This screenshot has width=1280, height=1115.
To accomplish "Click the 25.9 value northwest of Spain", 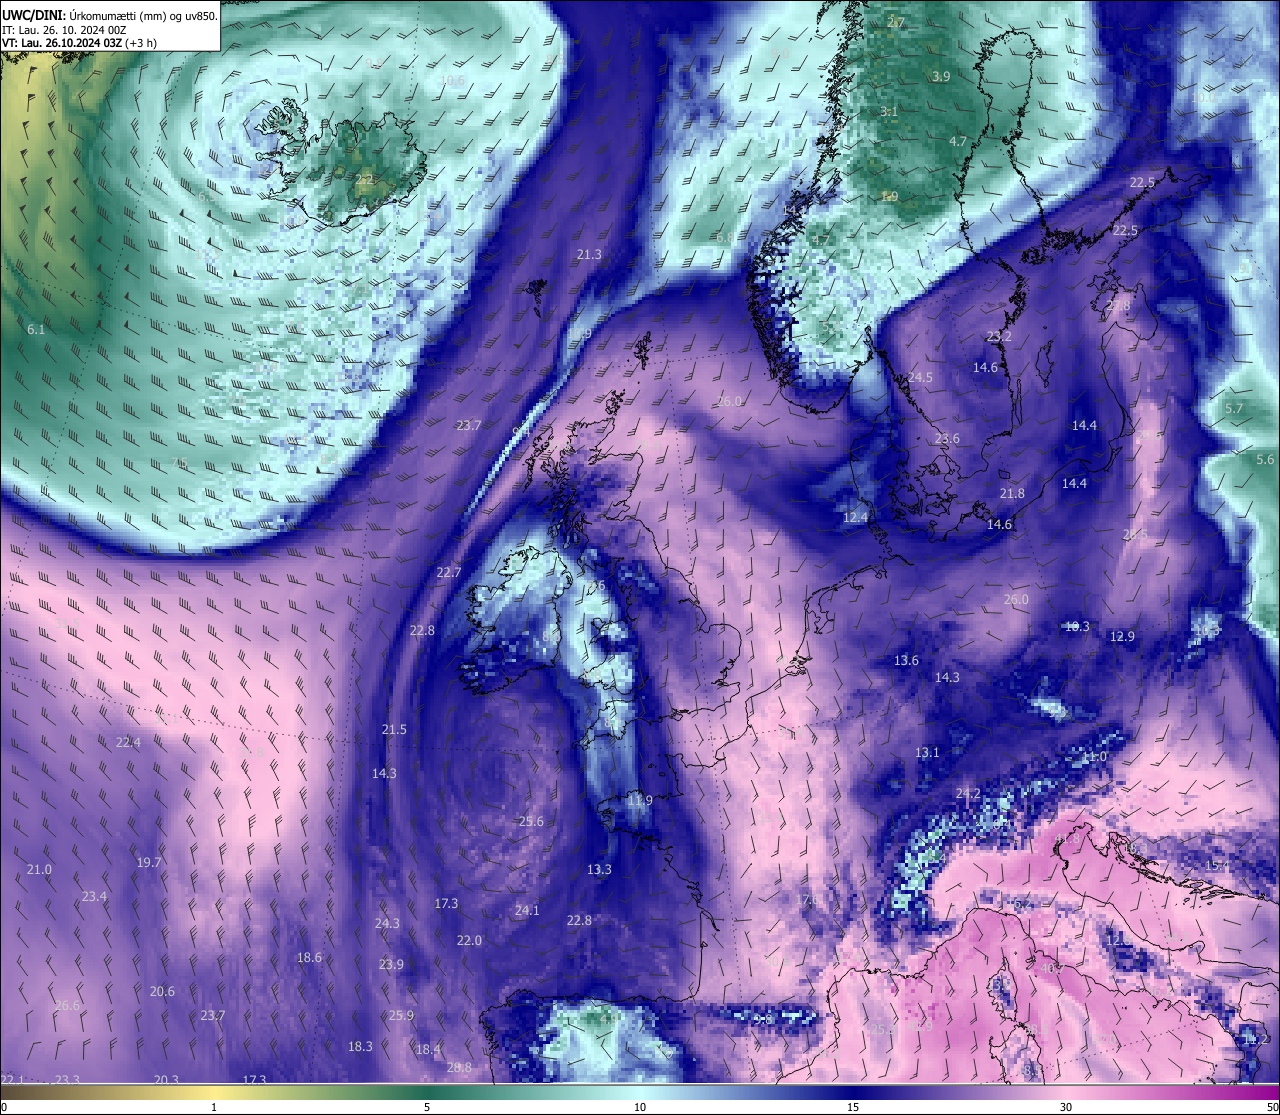I will [401, 1015].
